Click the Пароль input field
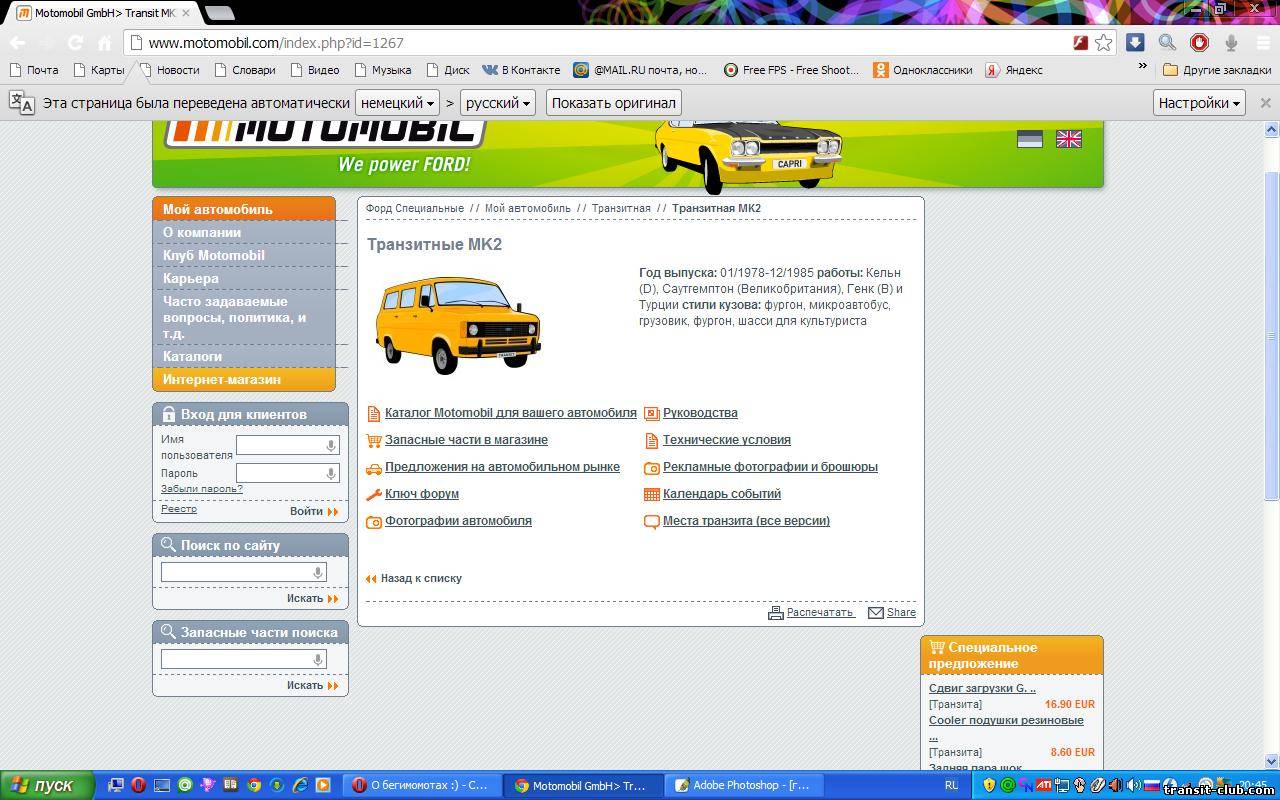The image size is (1280, 800). point(288,473)
